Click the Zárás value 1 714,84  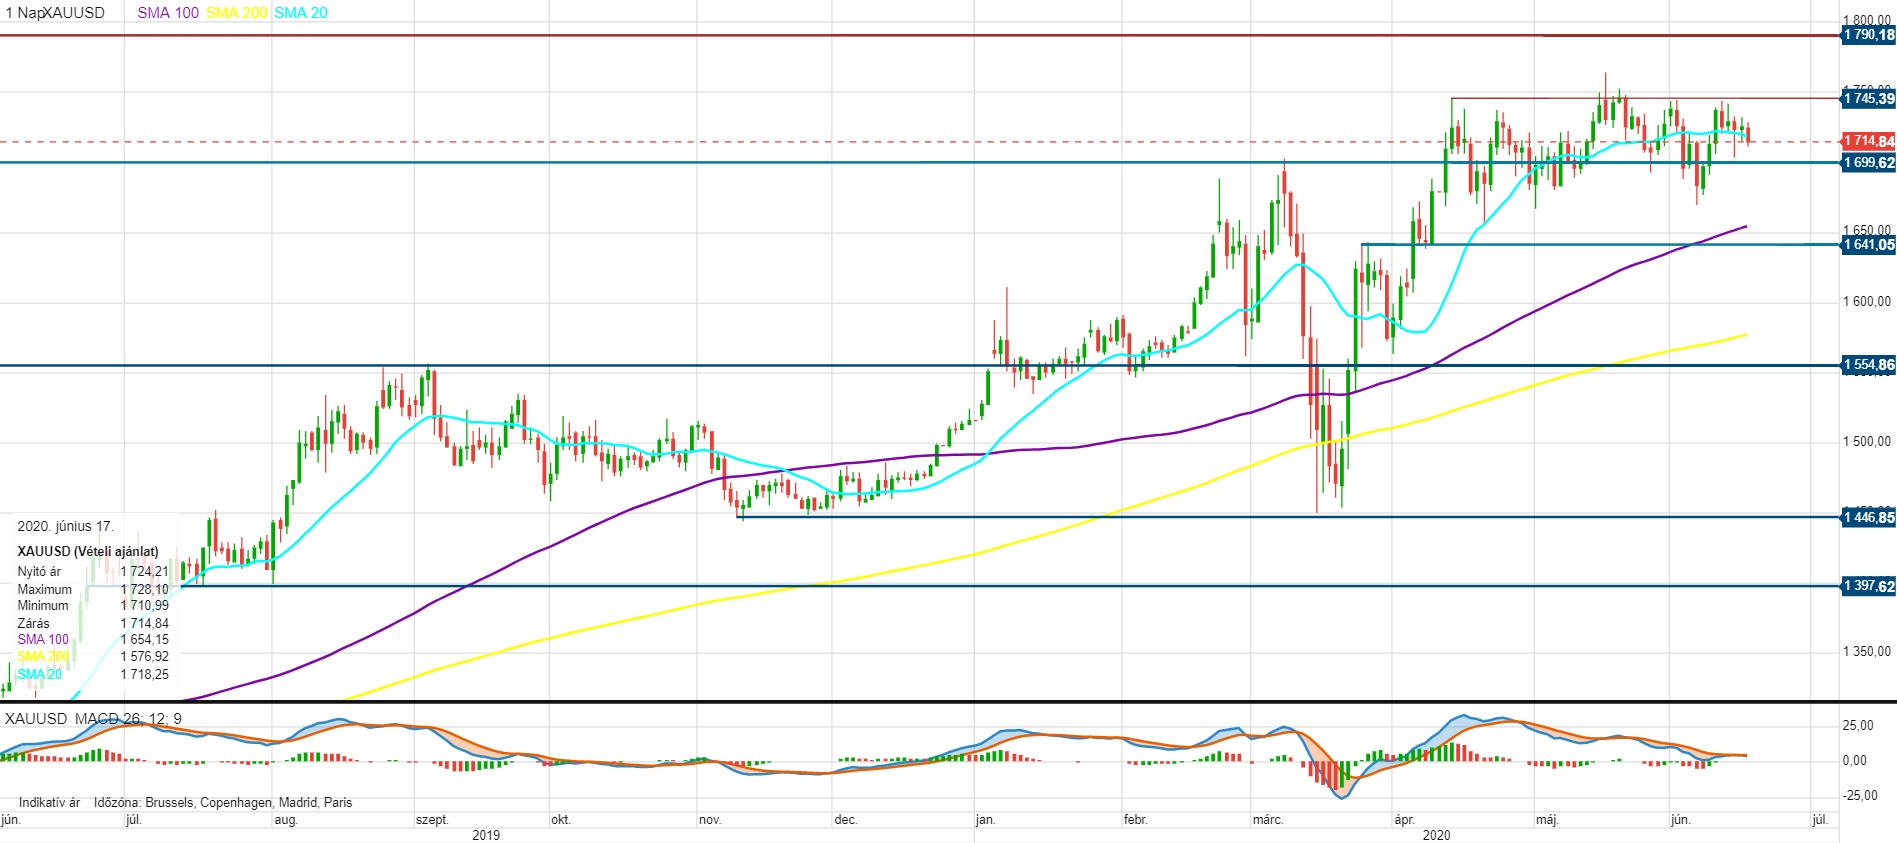pyautogui.click(x=145, y=623)
